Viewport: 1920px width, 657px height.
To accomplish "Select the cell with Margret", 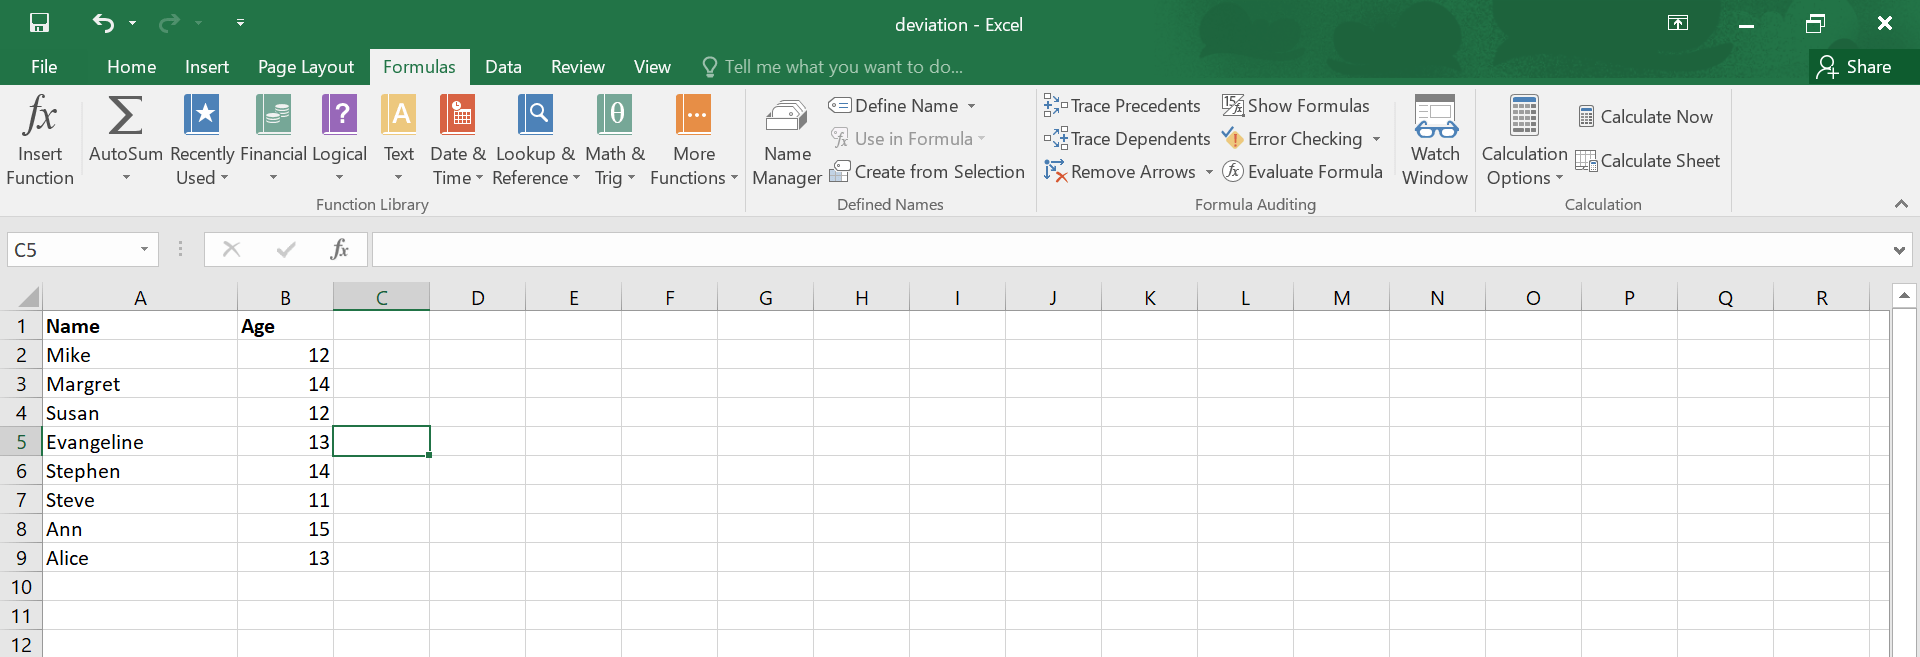I will coord(140,384).
